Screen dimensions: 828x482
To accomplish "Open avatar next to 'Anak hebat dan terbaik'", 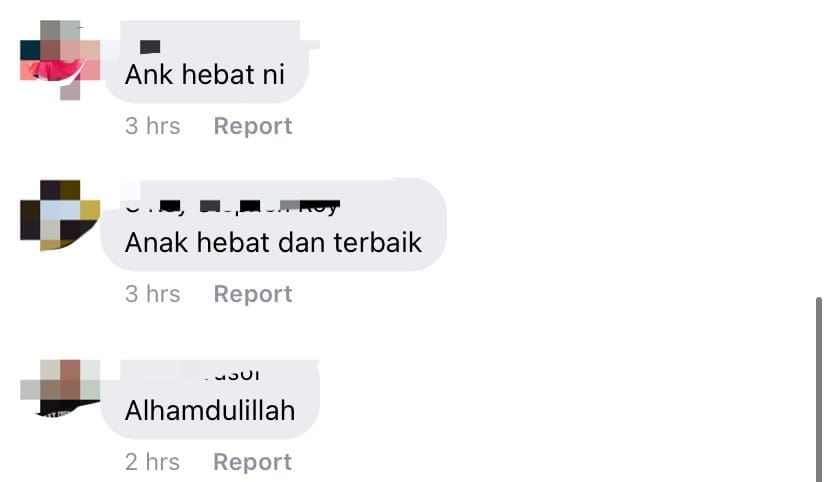I will pos(60,215).
